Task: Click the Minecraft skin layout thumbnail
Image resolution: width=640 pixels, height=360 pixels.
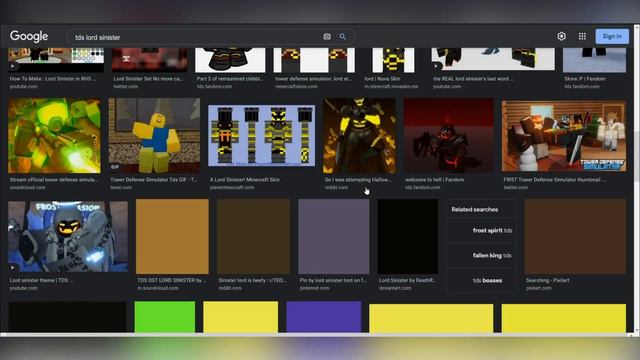Action: point(262,136)
